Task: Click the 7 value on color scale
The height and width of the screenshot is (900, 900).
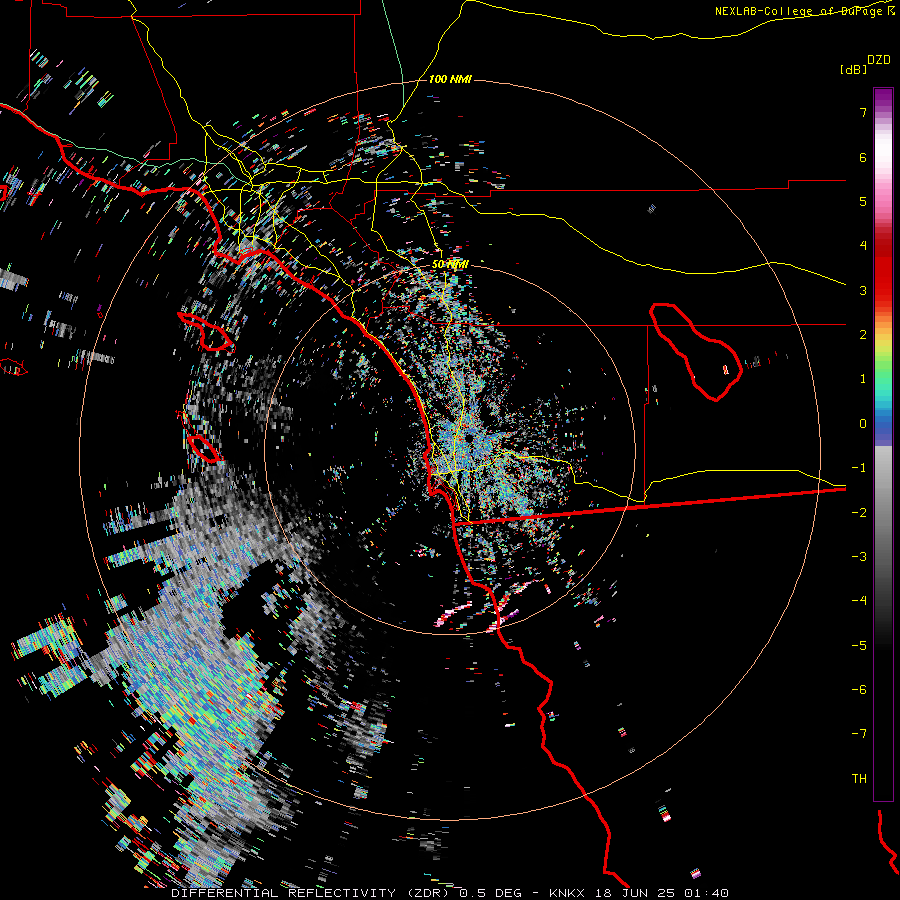Action: [863, 112]
